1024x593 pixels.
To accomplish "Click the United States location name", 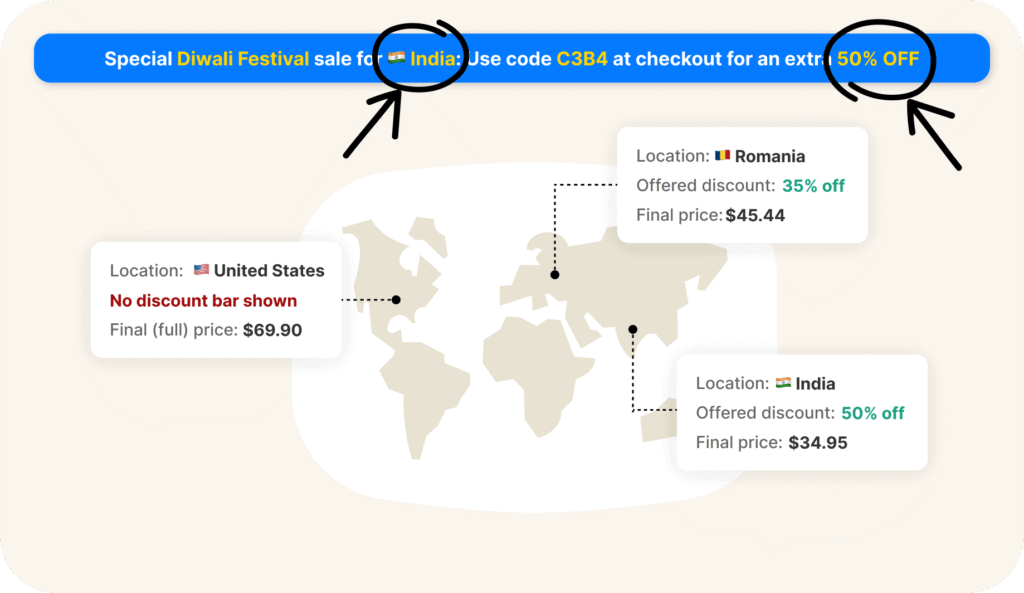I will point(269,270).
